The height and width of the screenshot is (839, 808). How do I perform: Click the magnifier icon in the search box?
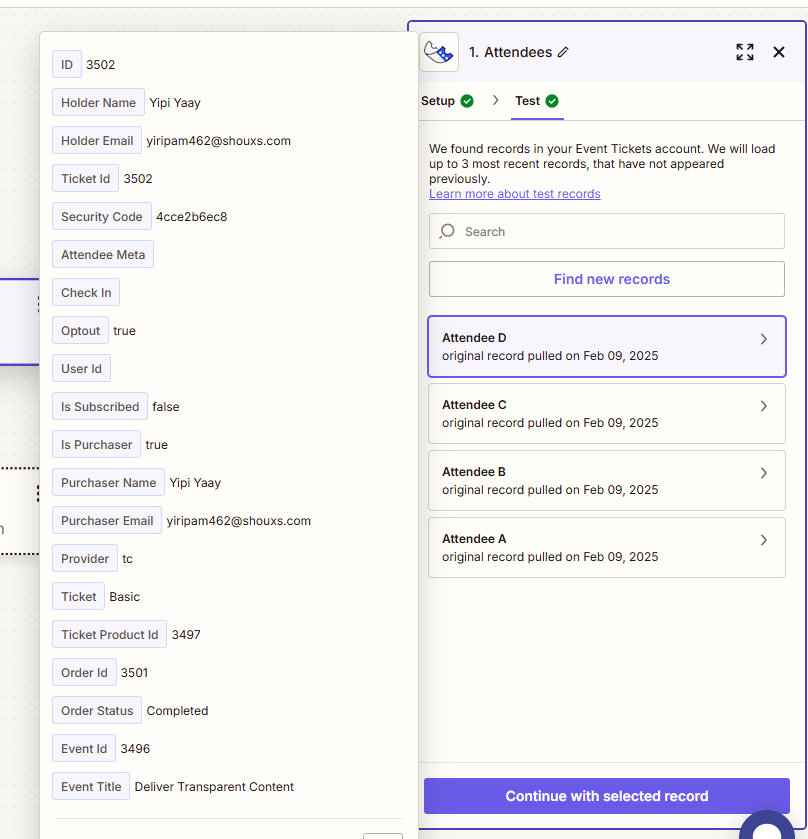[447, 231]
